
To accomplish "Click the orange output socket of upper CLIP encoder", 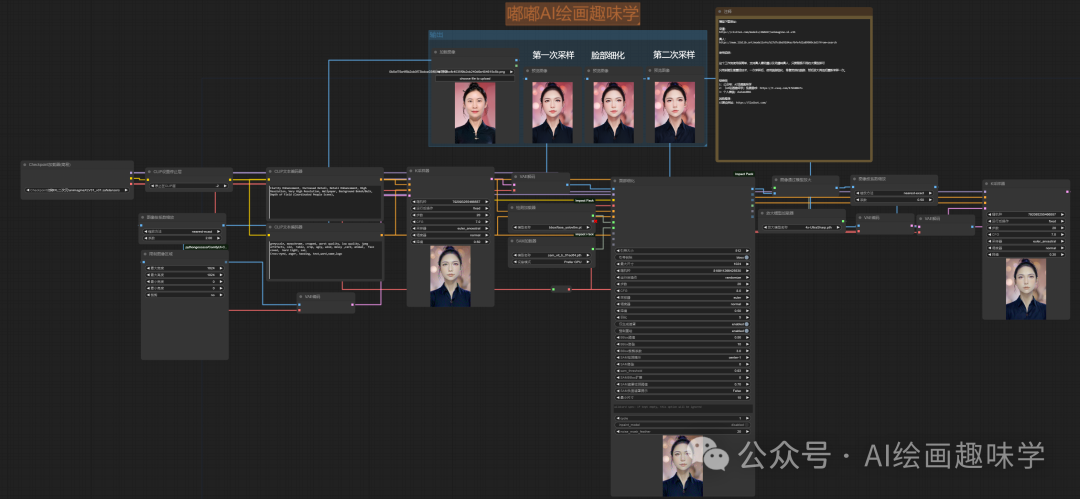I will click(382, 179).
